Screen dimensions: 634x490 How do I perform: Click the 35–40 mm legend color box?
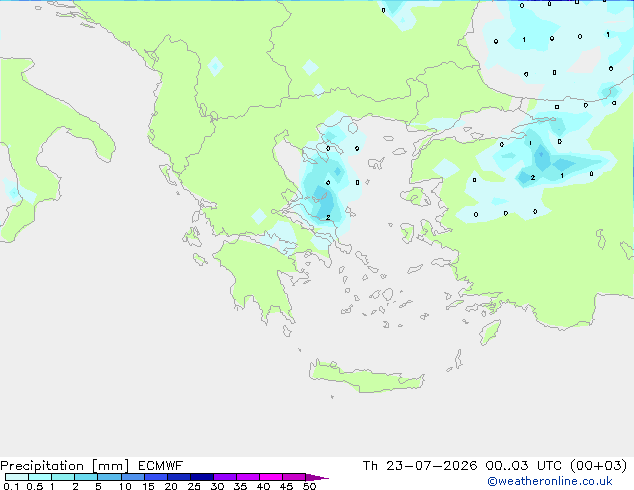(x=248, y=477)
